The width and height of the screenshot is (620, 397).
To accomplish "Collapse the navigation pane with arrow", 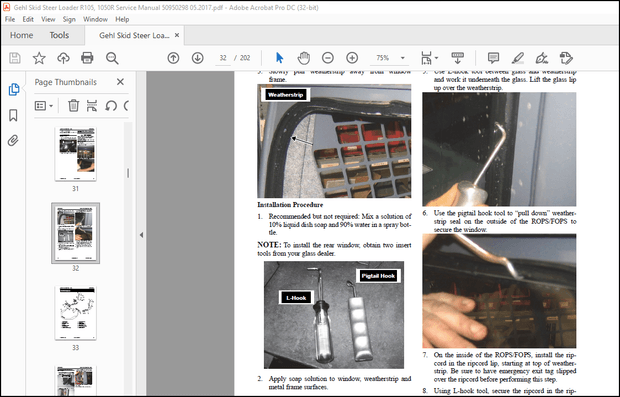I will 141,235.
